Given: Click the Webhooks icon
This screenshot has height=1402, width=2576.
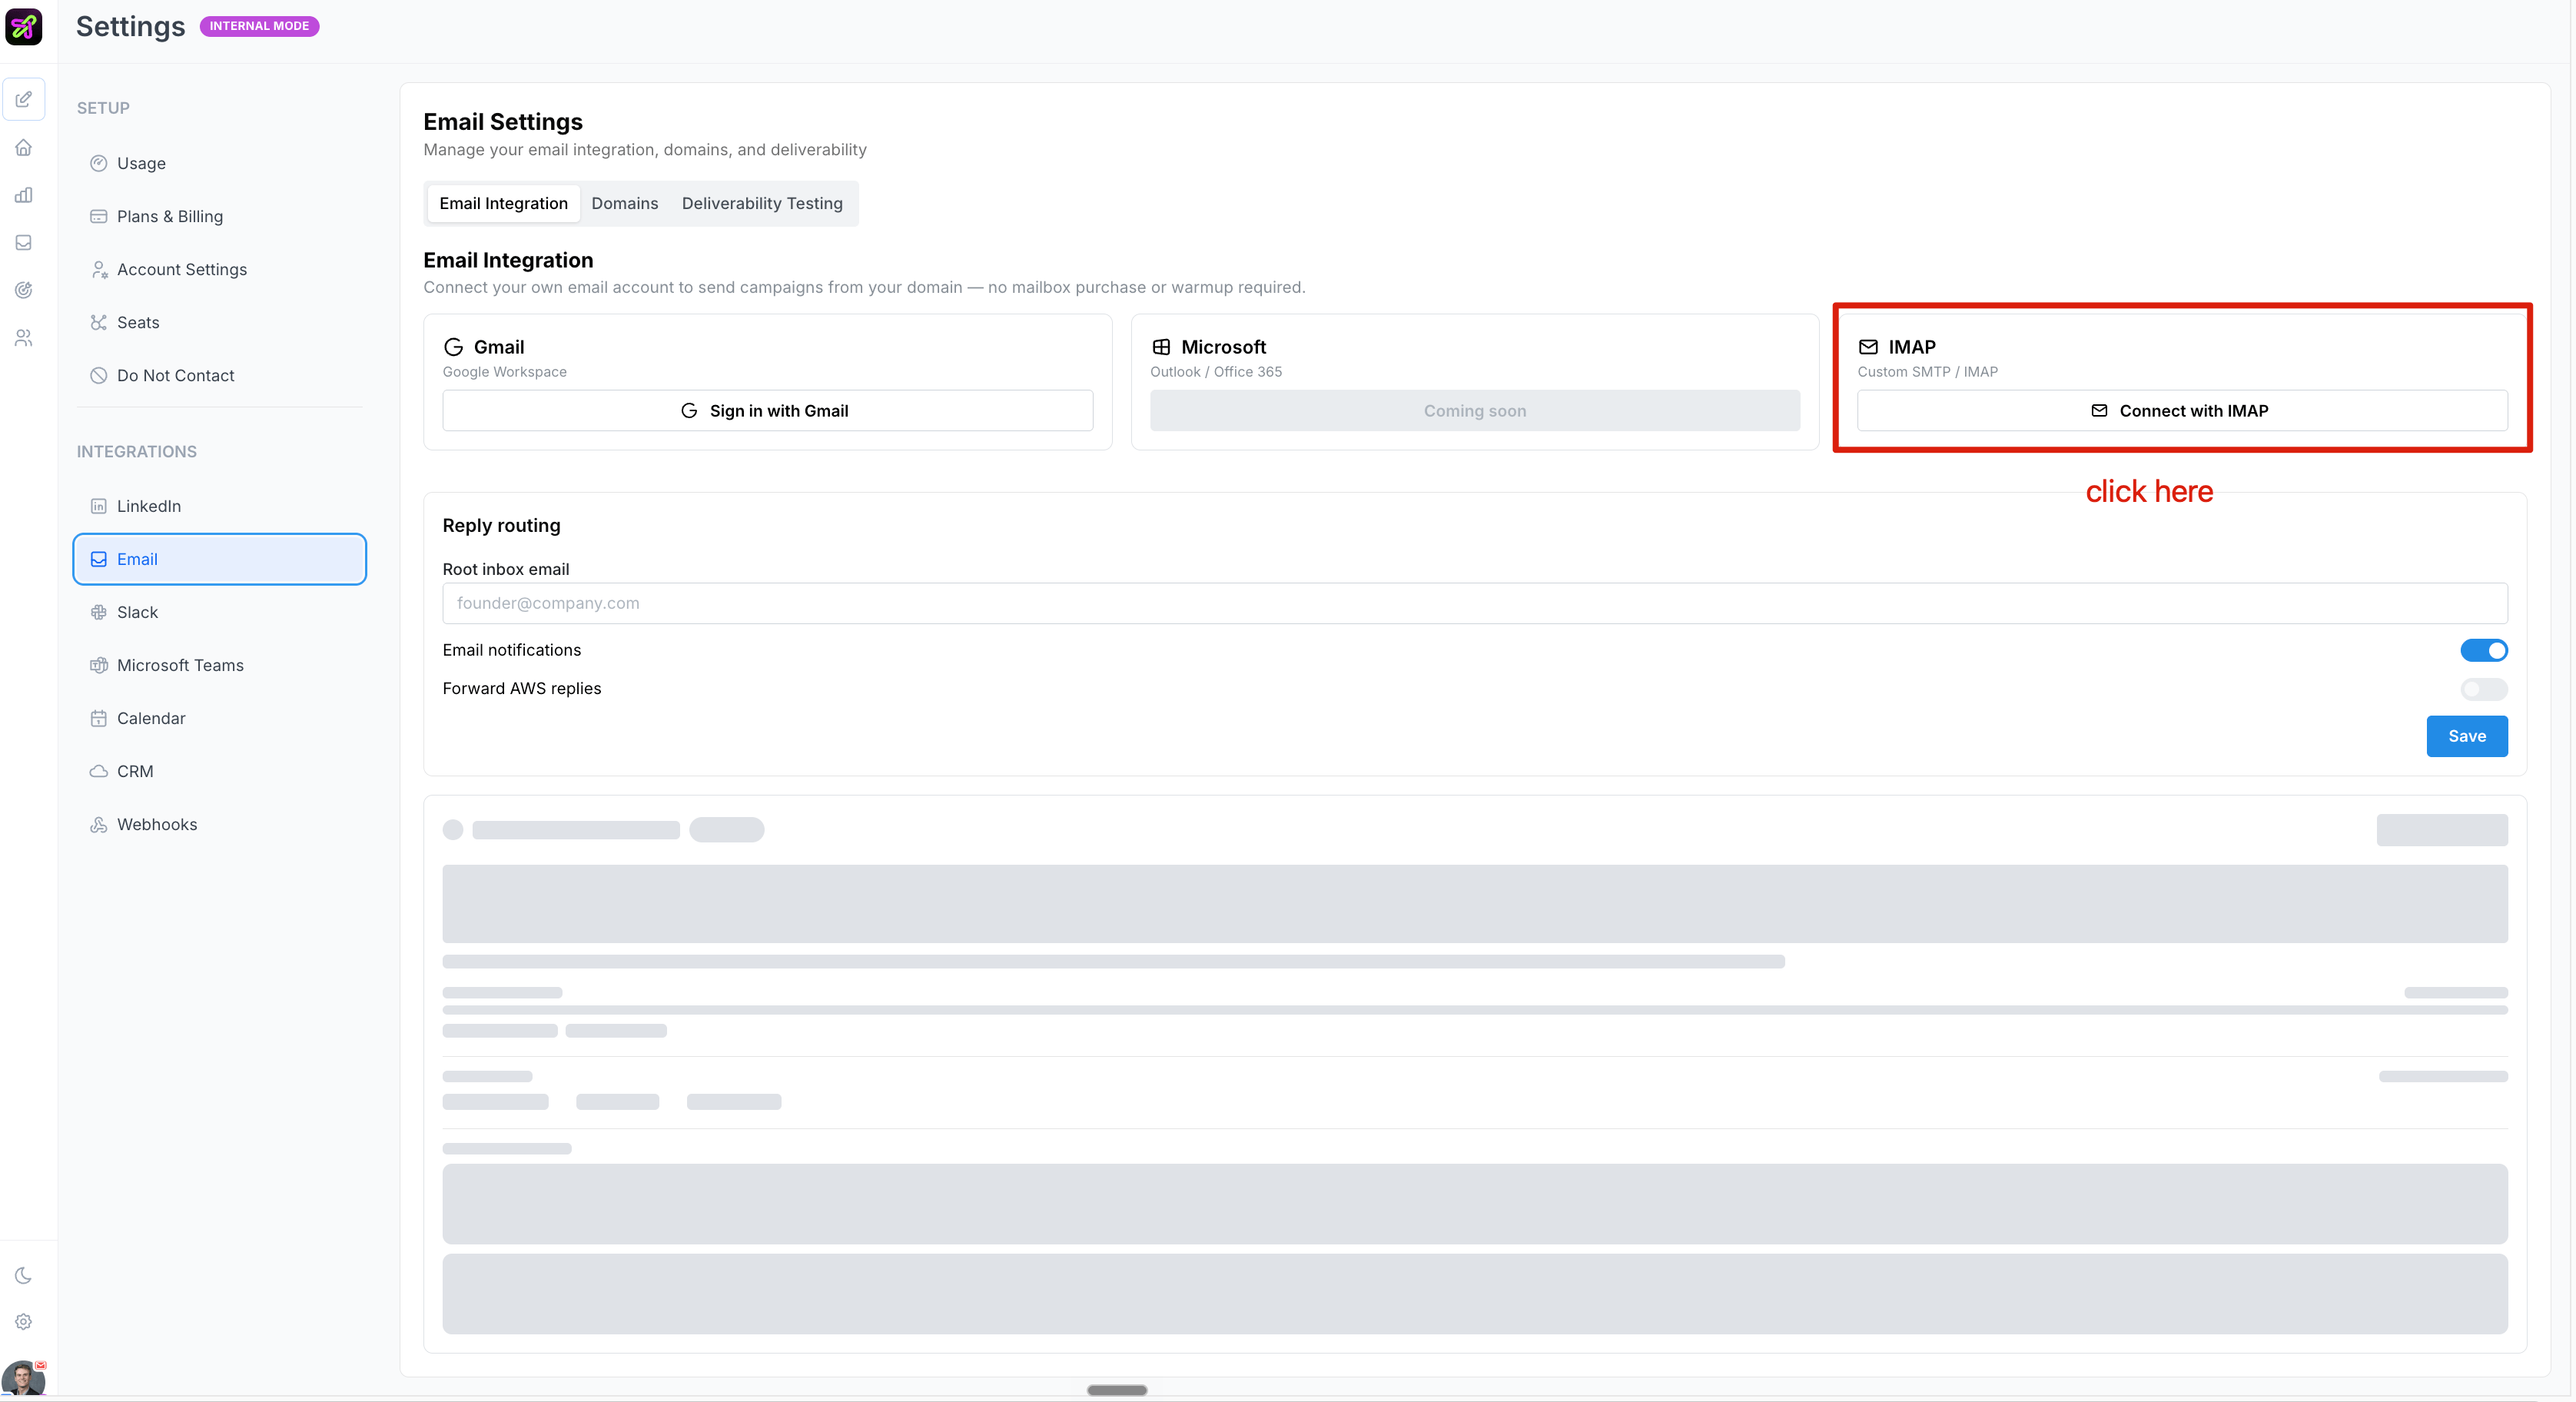Looking at the screenshot, I should [98, 824].
